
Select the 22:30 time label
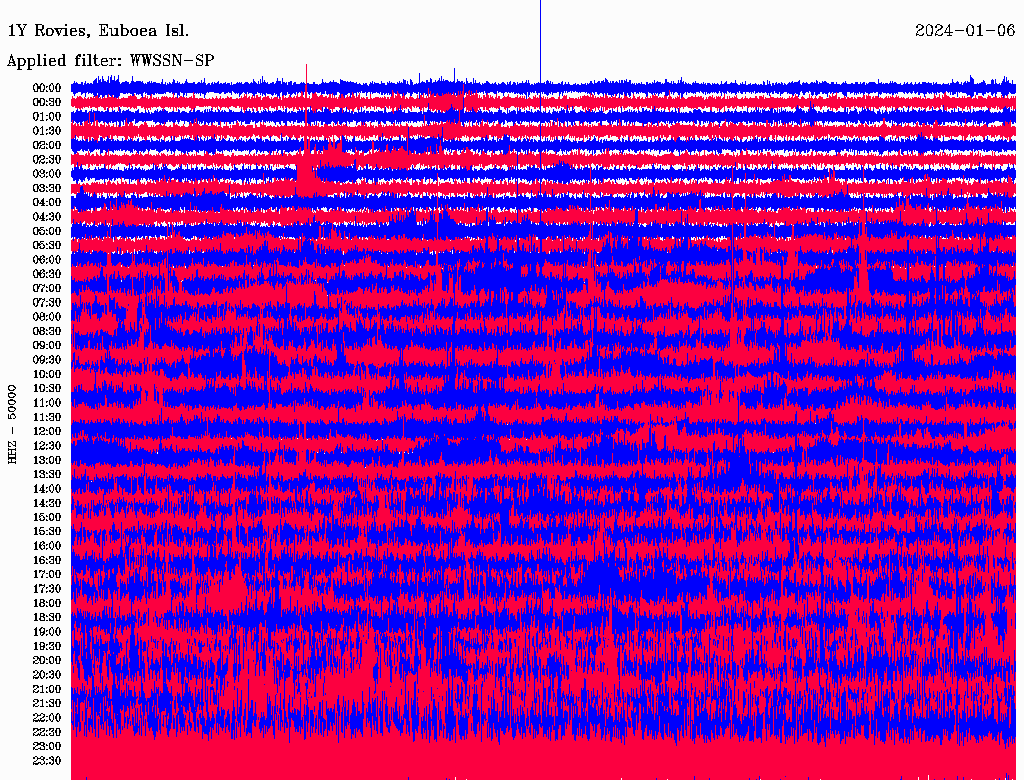[x=47, y=732]
